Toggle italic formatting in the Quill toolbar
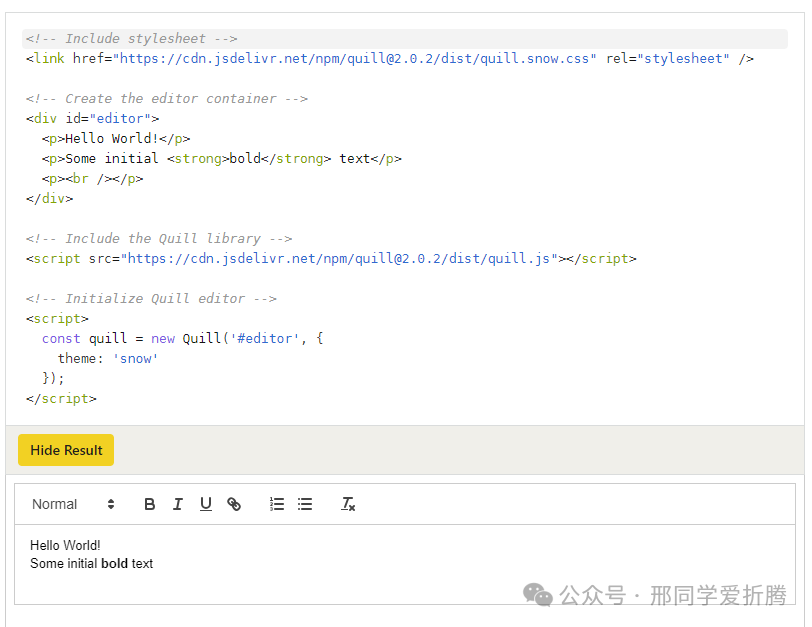Screen dimensions: 812x627 pos(178,504)
